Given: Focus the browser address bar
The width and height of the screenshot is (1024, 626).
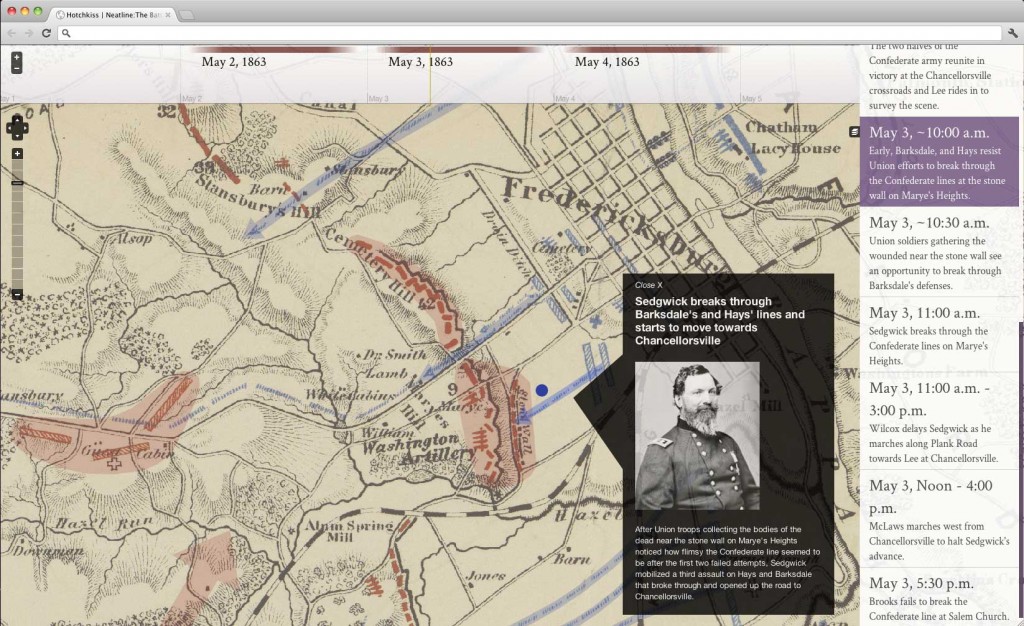Looking at the screenshot, I should [530, 33].
